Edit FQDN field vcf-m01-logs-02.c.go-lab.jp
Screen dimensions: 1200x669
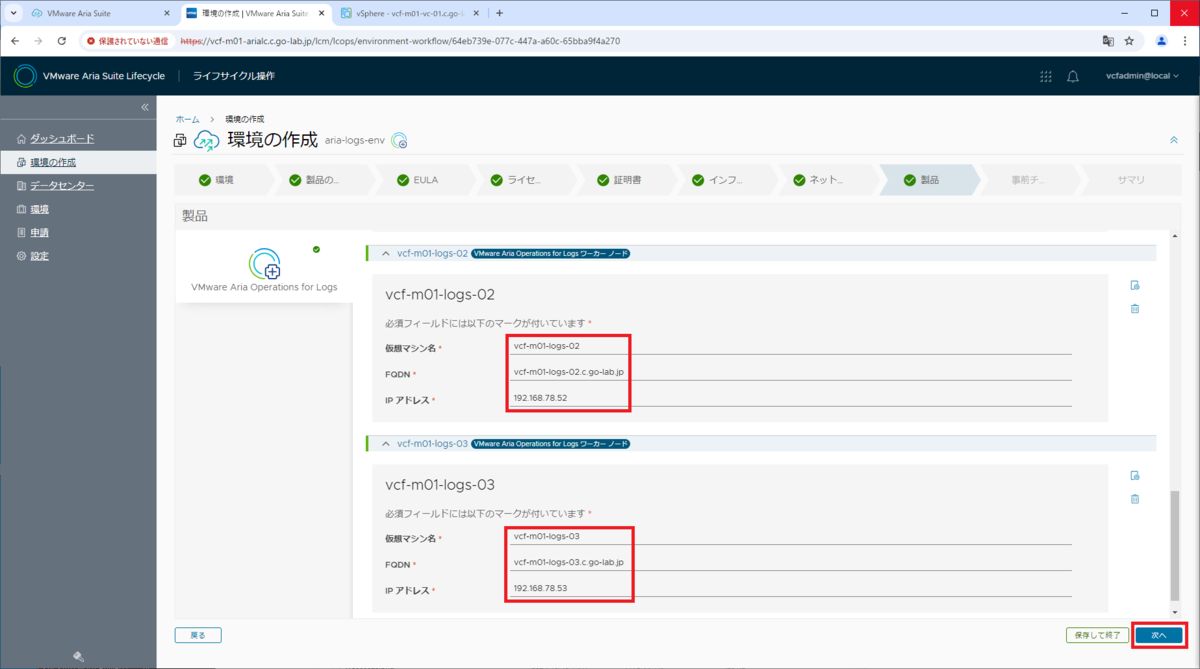pos(790,372)
